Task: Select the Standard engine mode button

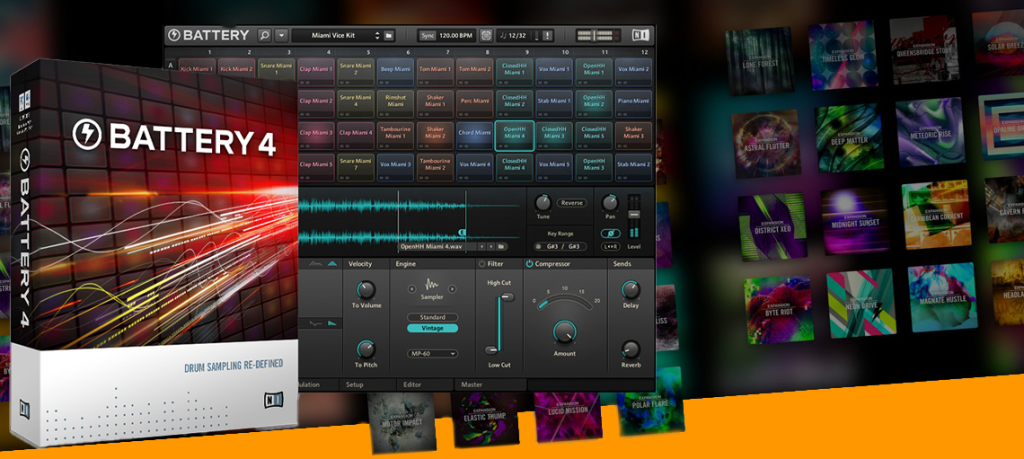Action: pos(433,317)
